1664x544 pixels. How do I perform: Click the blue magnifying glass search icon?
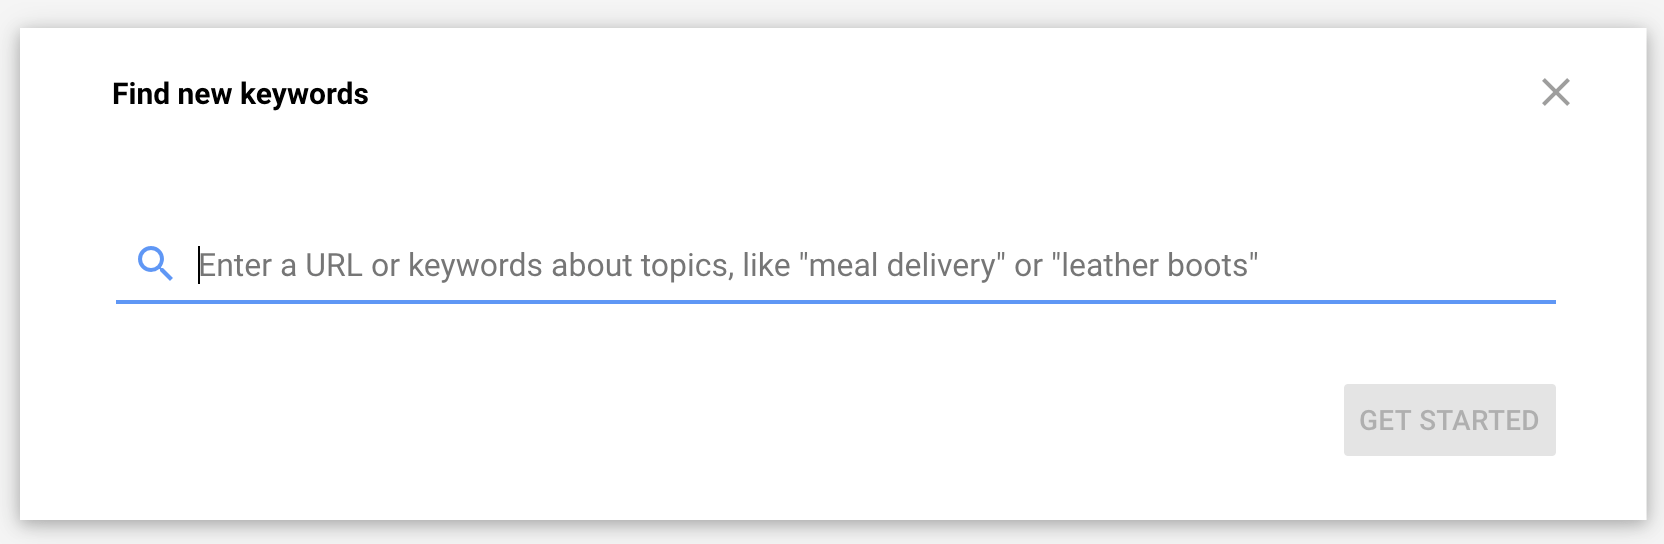[155, 264]
